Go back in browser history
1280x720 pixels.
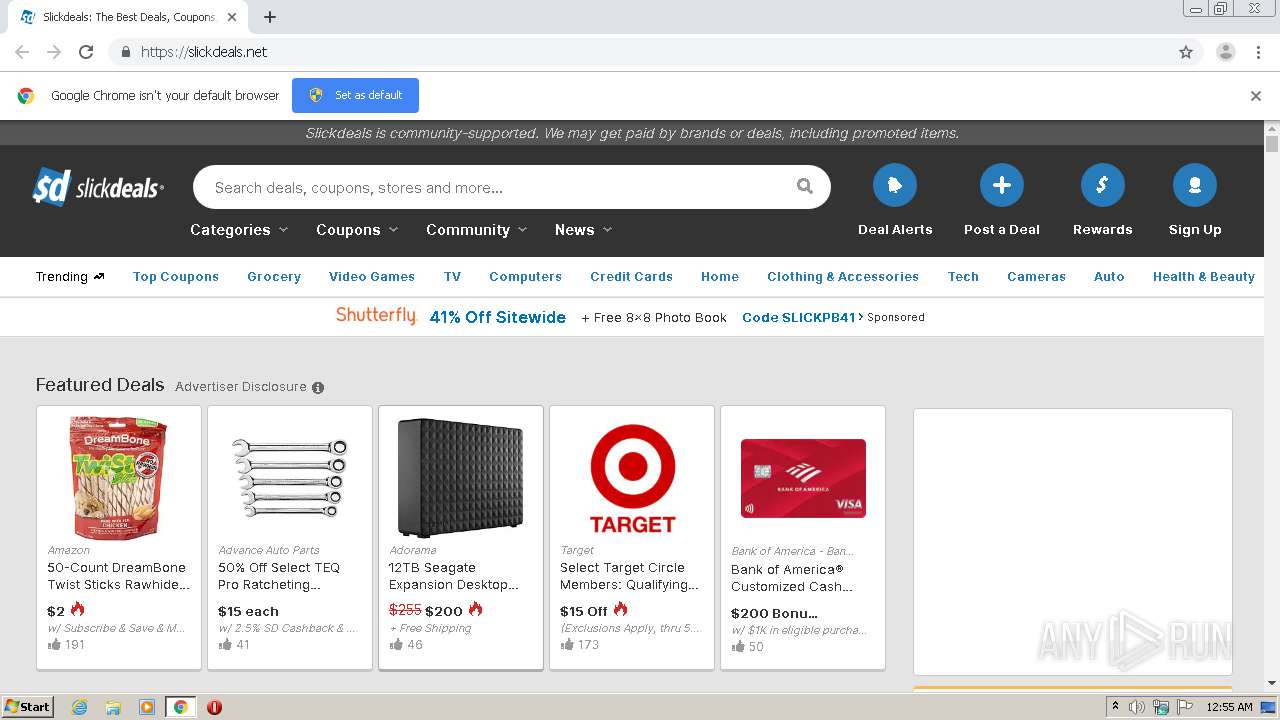(22, 52)
